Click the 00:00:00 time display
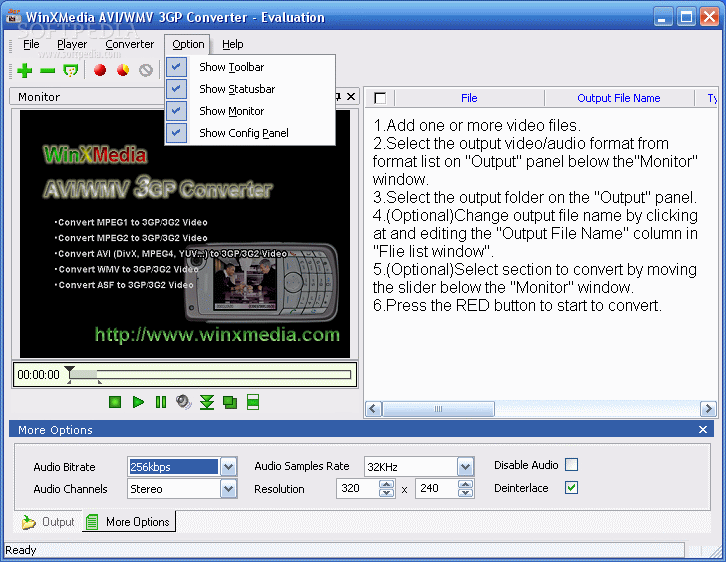The height and width of the screenshot is (562, 726). point(38,375)
